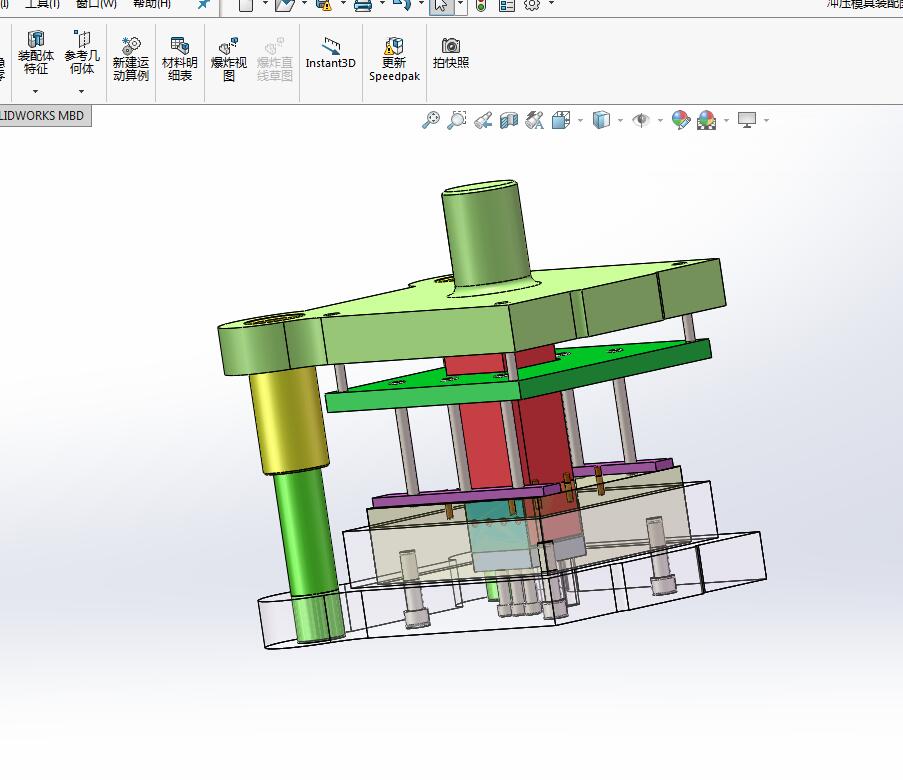Click the Hide/Show Items eye icon

point(641,120)
